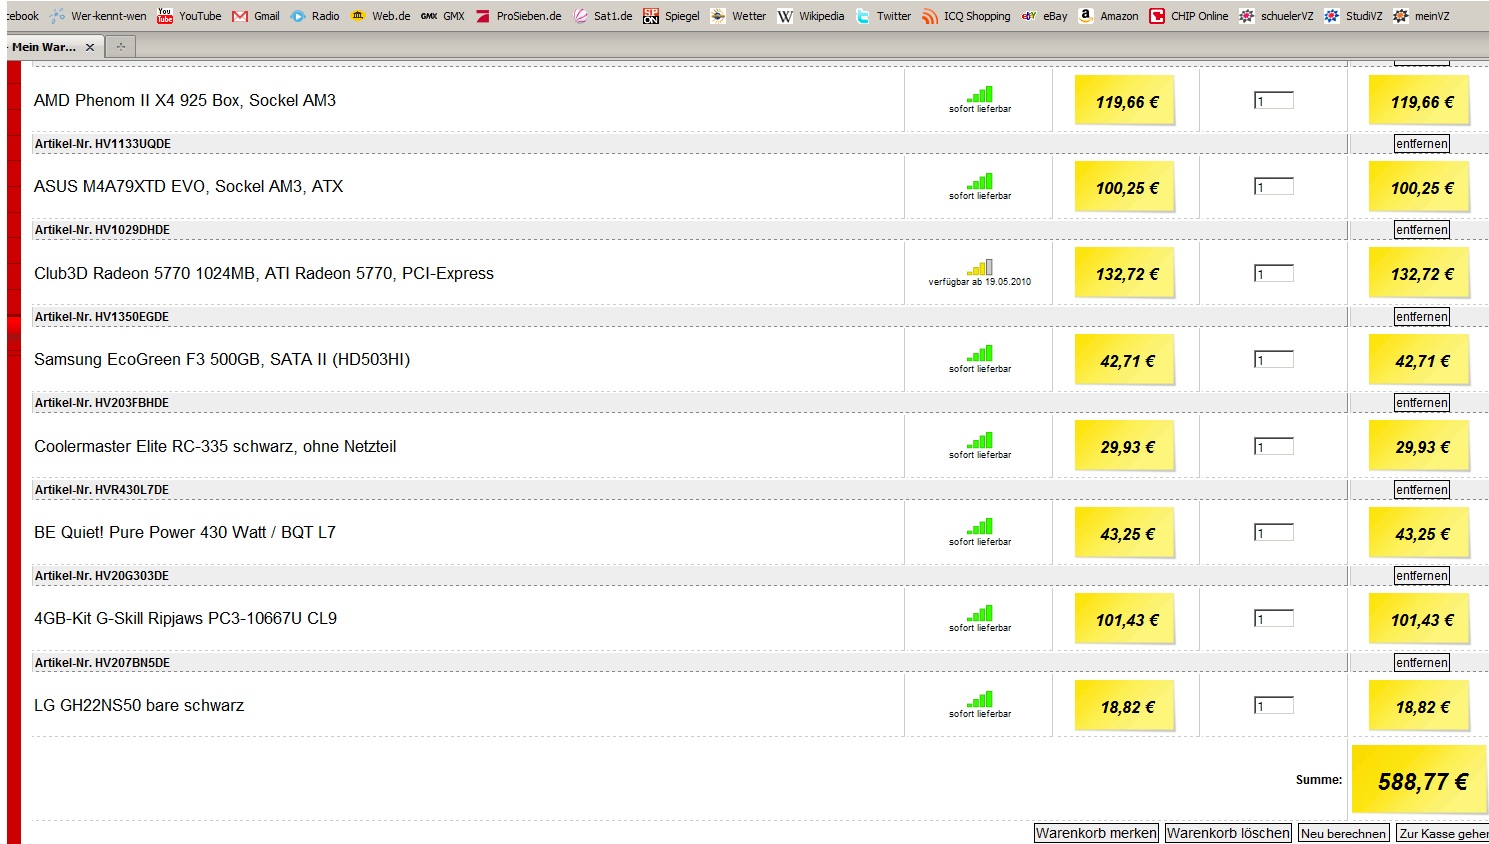1489x844 pixels.
Task: Click availability icon for LG GH22NS50
Action: [x=980, y=699]
